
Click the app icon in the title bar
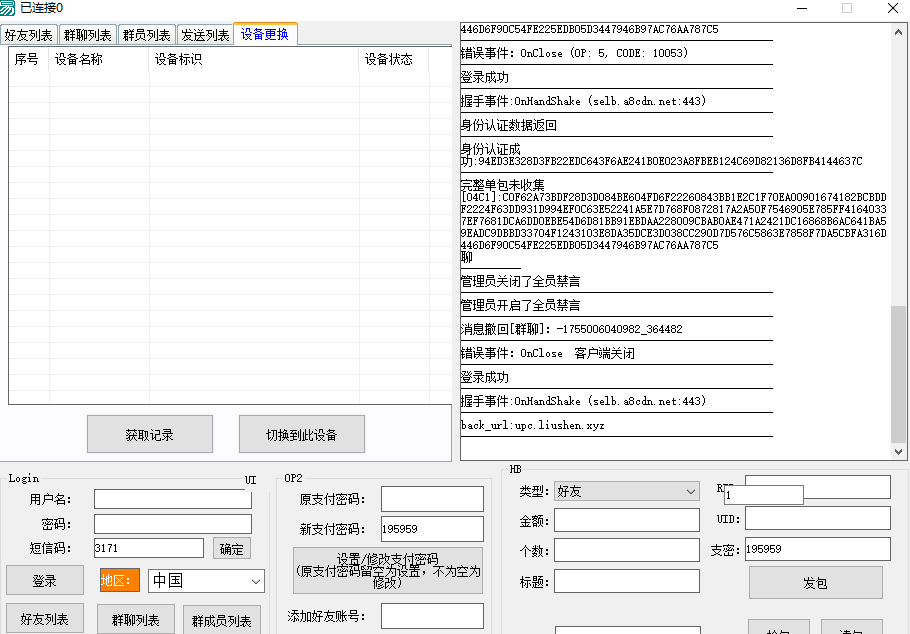9,8
